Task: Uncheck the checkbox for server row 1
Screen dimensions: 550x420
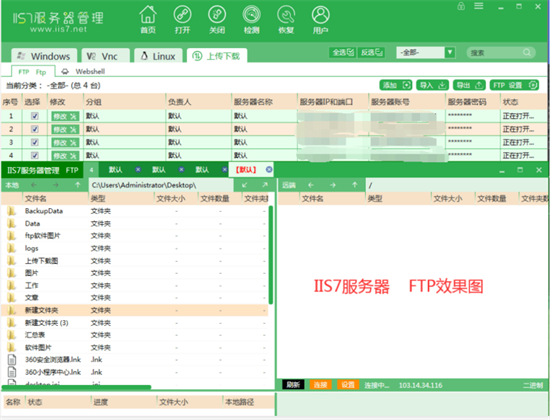Action: click(x=35, y=116)
